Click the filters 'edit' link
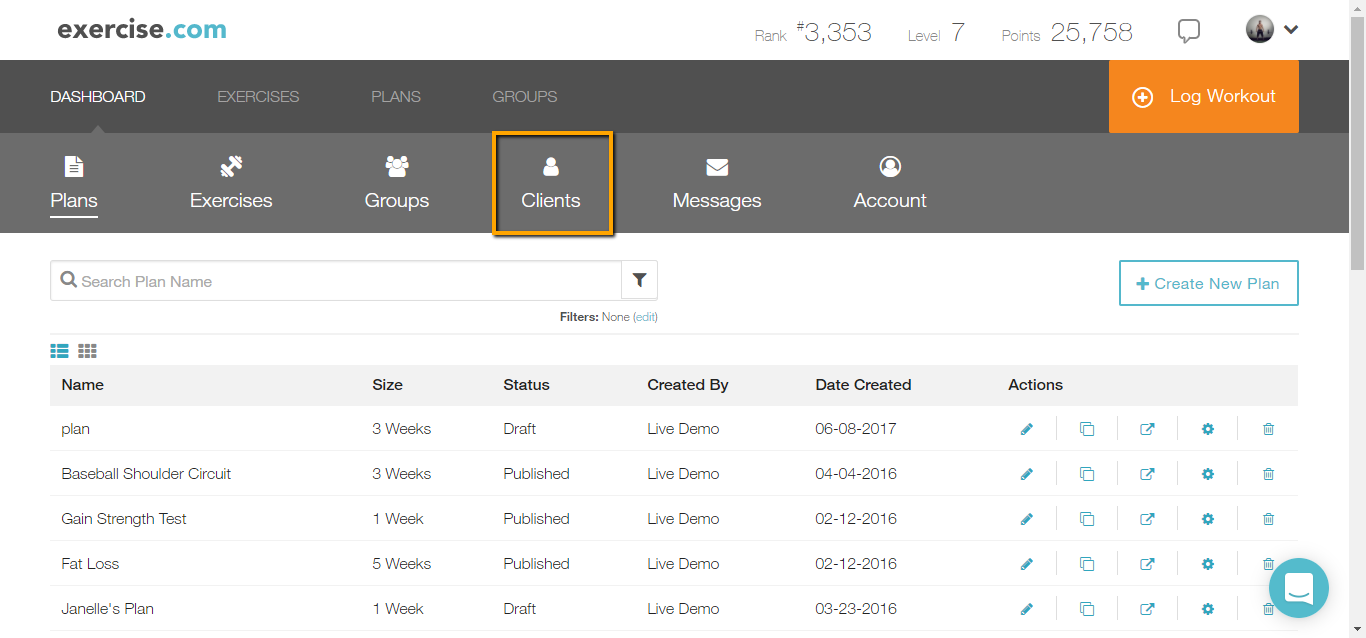Screen dimensions: 1366x638 (645, 317)
